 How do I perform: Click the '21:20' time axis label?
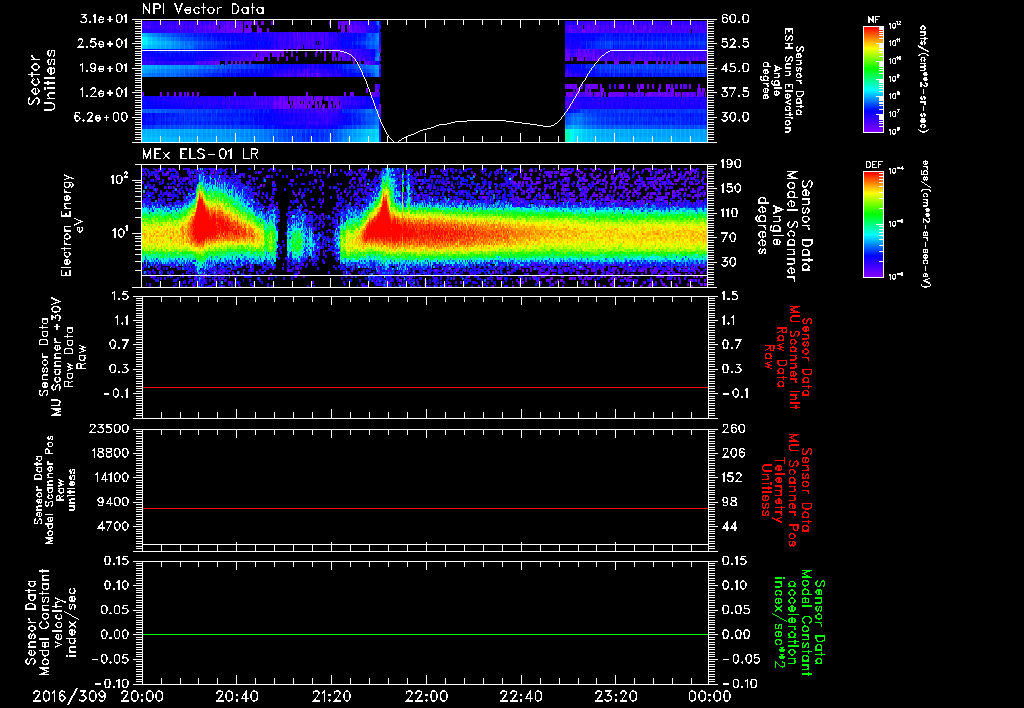click(x=331, y=696)
